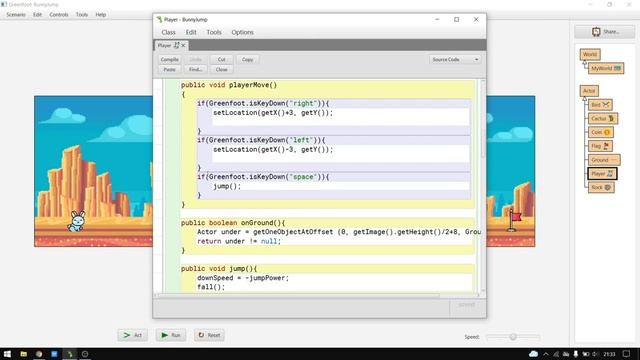Open the Edit menu in Greenfoot main window
The image size is (640, 360).
click(38, 15)
